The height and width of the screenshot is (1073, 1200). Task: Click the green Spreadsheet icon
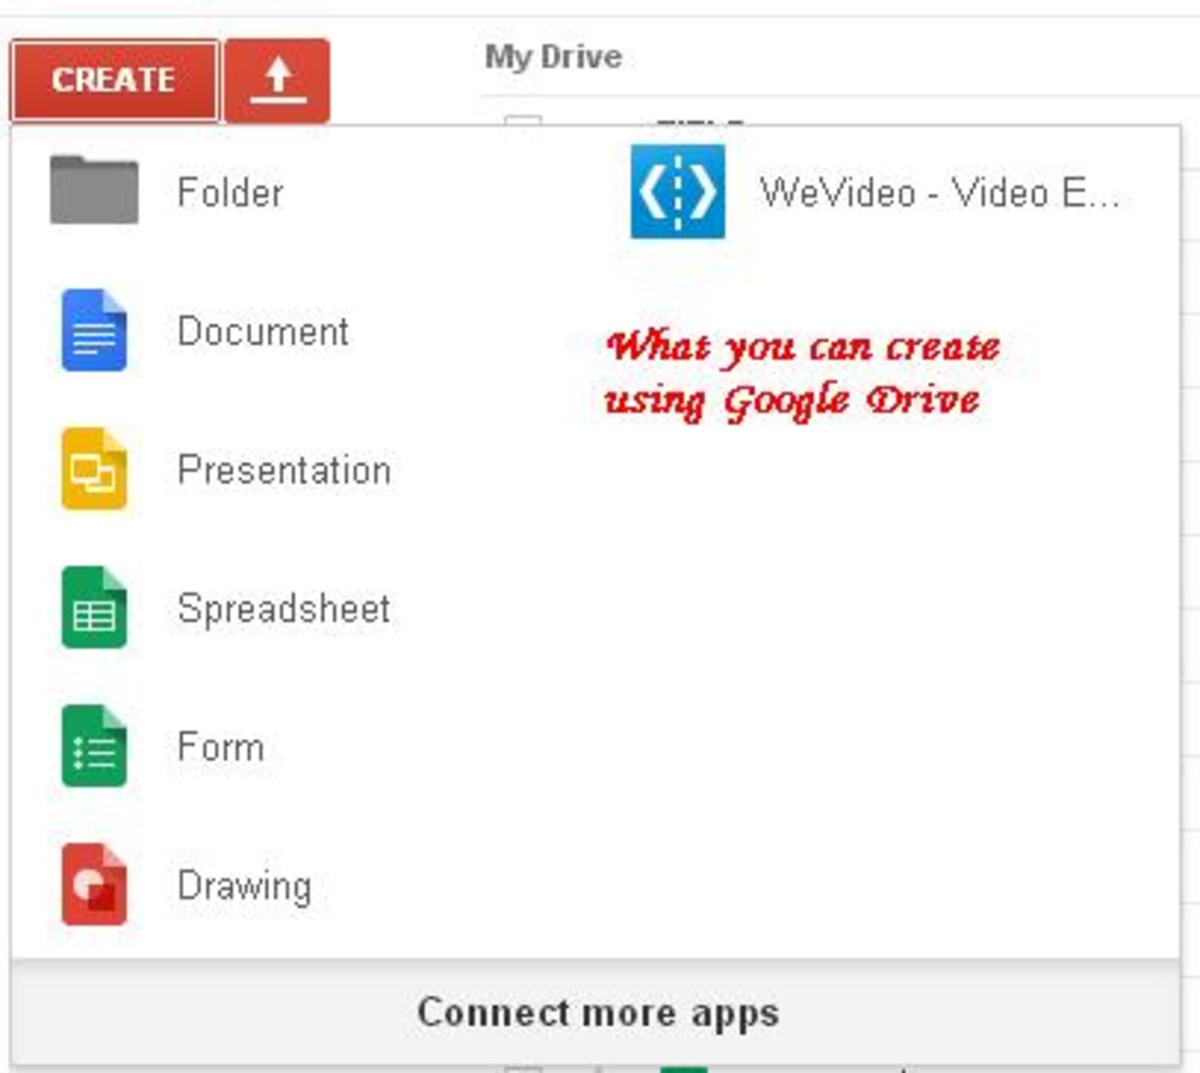[x=95, y=608]
